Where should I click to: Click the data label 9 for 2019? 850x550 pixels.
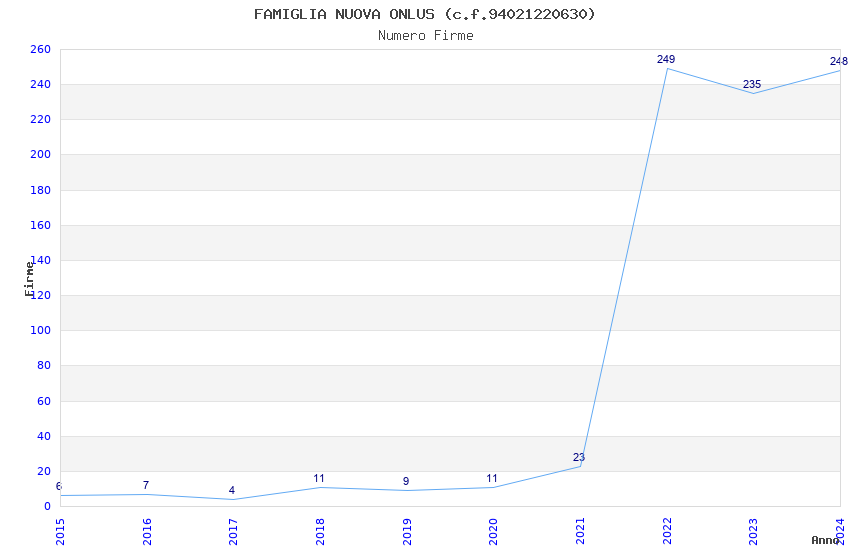point(406,481)
